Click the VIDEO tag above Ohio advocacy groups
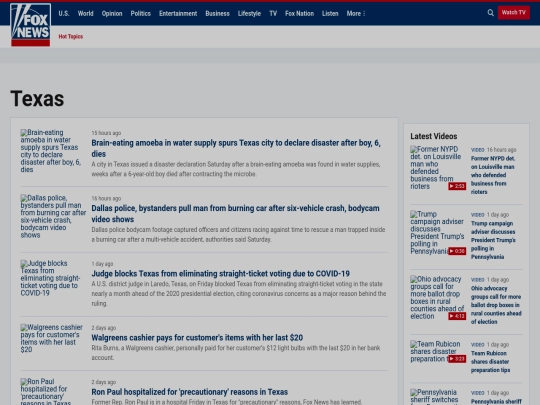 point(477,280)
